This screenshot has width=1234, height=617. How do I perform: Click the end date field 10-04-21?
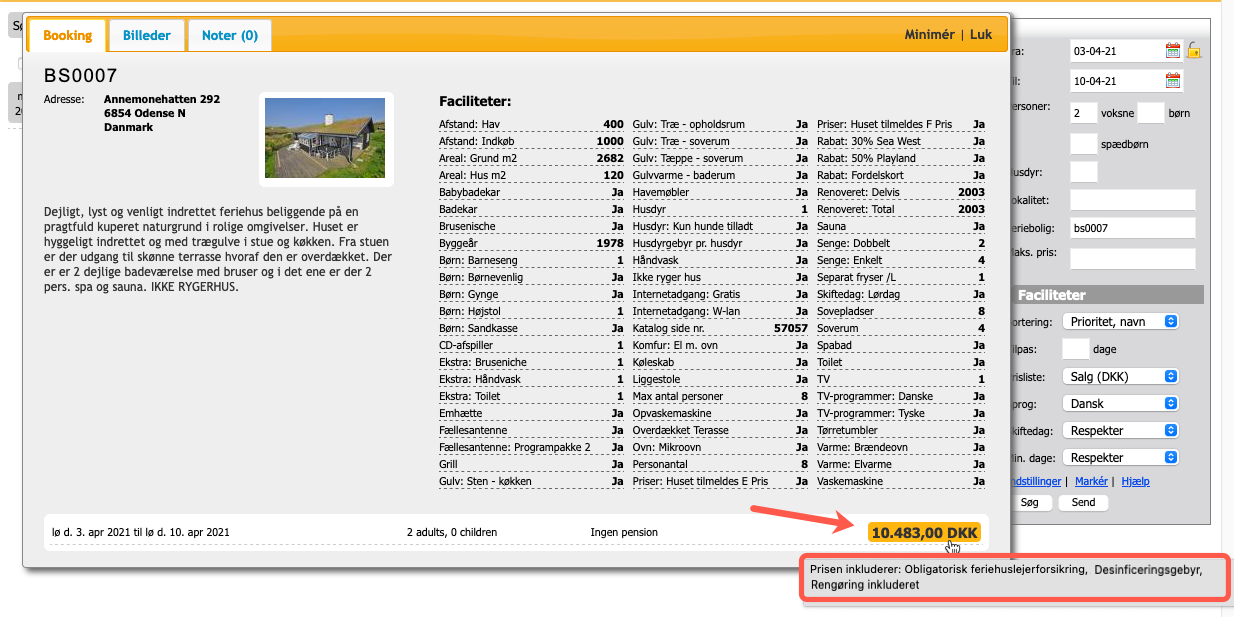coord(1115,81)
